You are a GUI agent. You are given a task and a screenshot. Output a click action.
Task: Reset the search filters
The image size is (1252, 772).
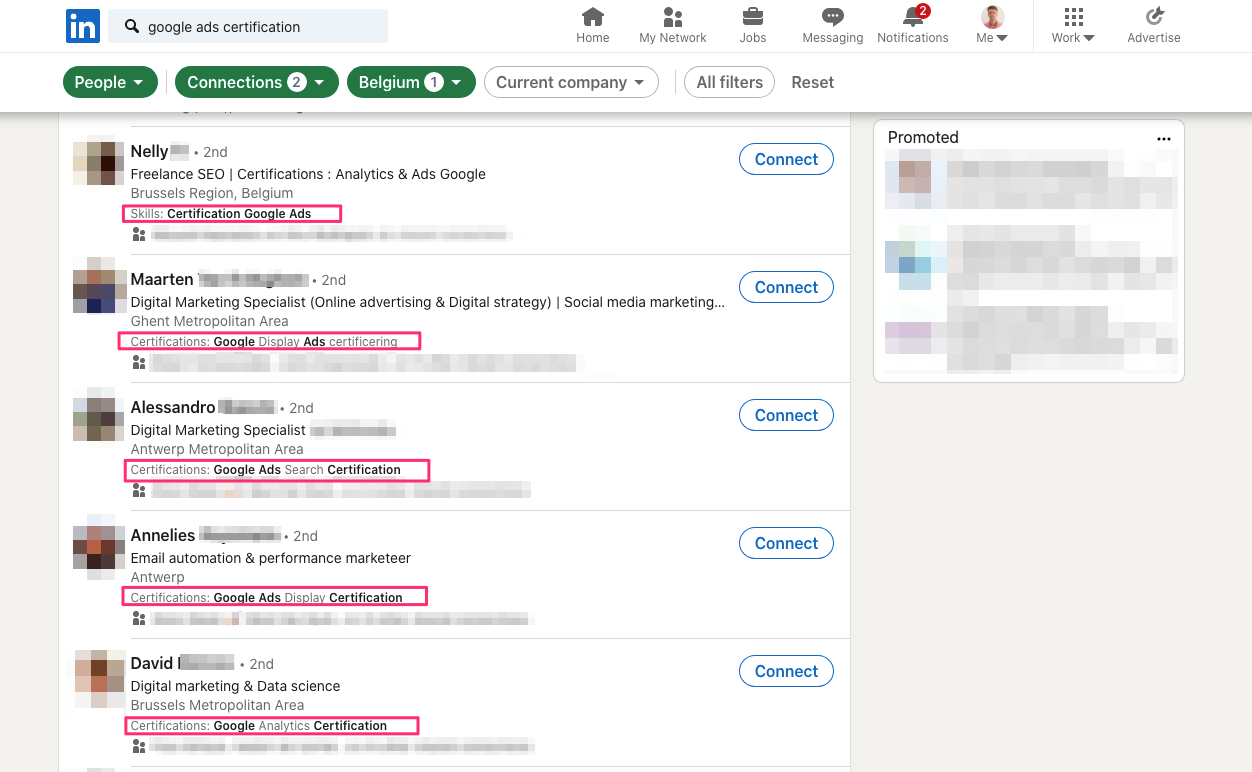[x=812, y=82]
